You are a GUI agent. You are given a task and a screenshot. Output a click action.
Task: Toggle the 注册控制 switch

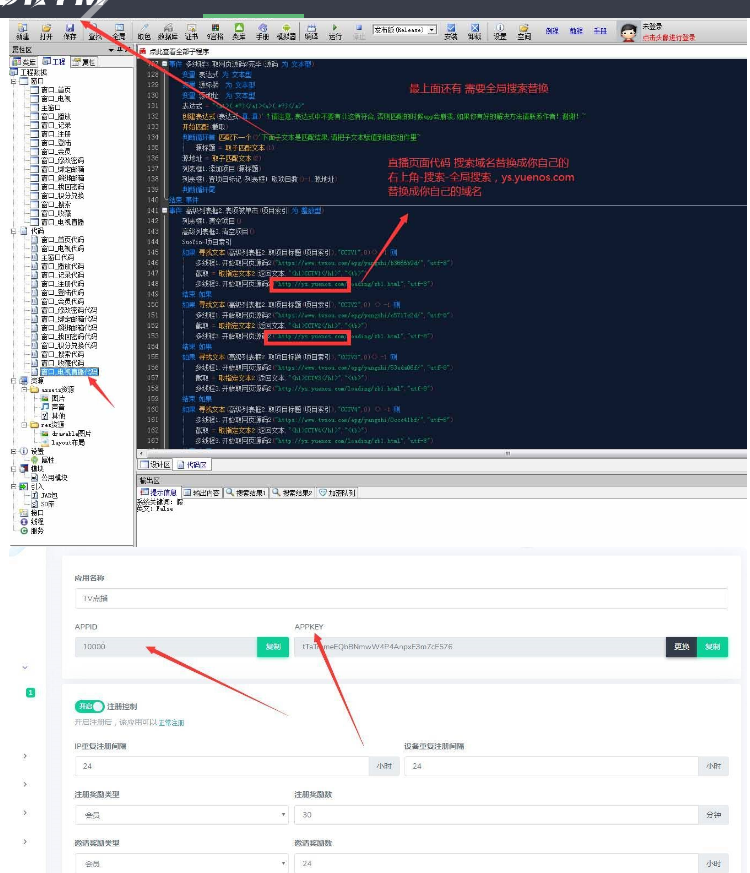pyautogui.click(x=89, y=706)
